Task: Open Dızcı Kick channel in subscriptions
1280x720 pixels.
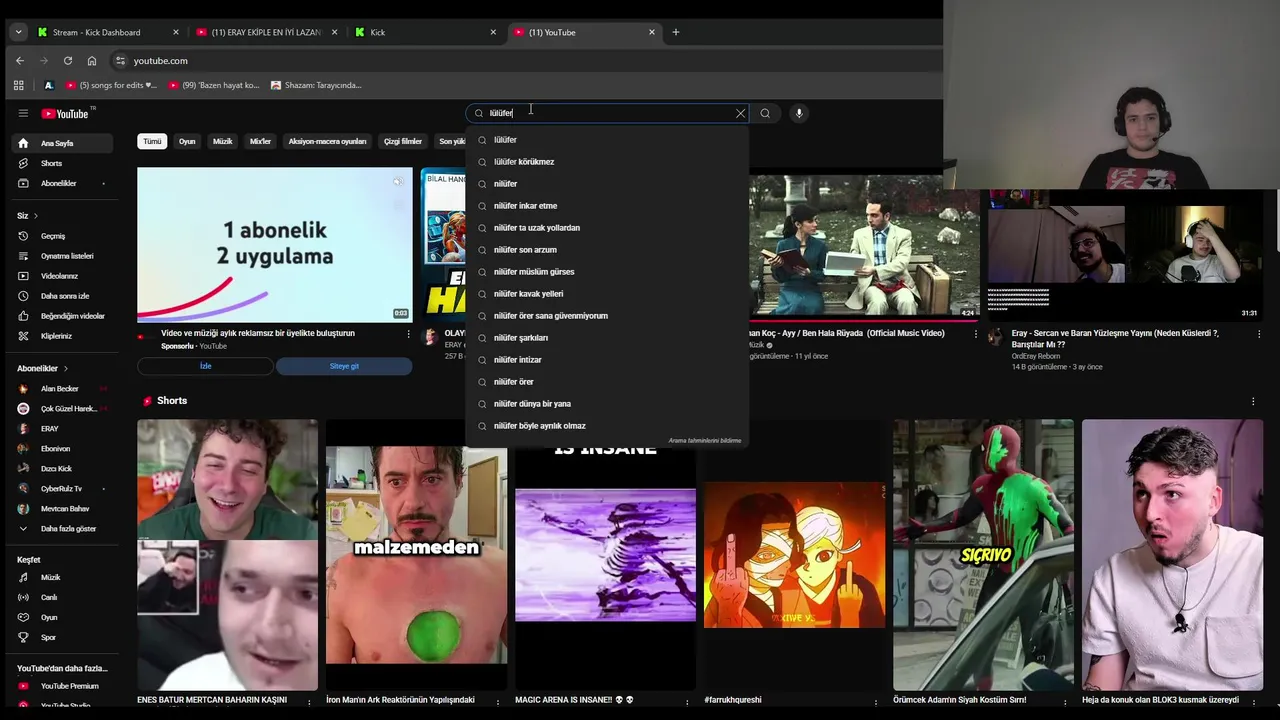Action: tap(64, 468)
